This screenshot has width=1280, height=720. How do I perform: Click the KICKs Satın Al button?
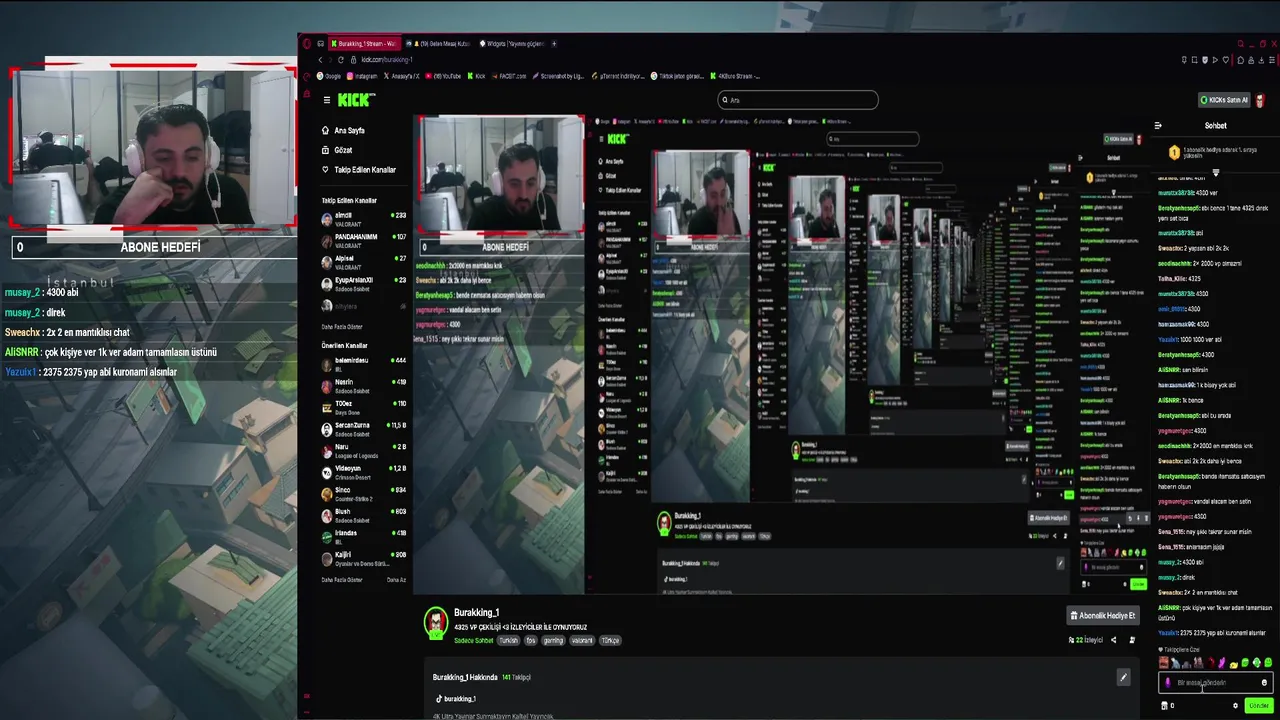(x=1224, y=100)
